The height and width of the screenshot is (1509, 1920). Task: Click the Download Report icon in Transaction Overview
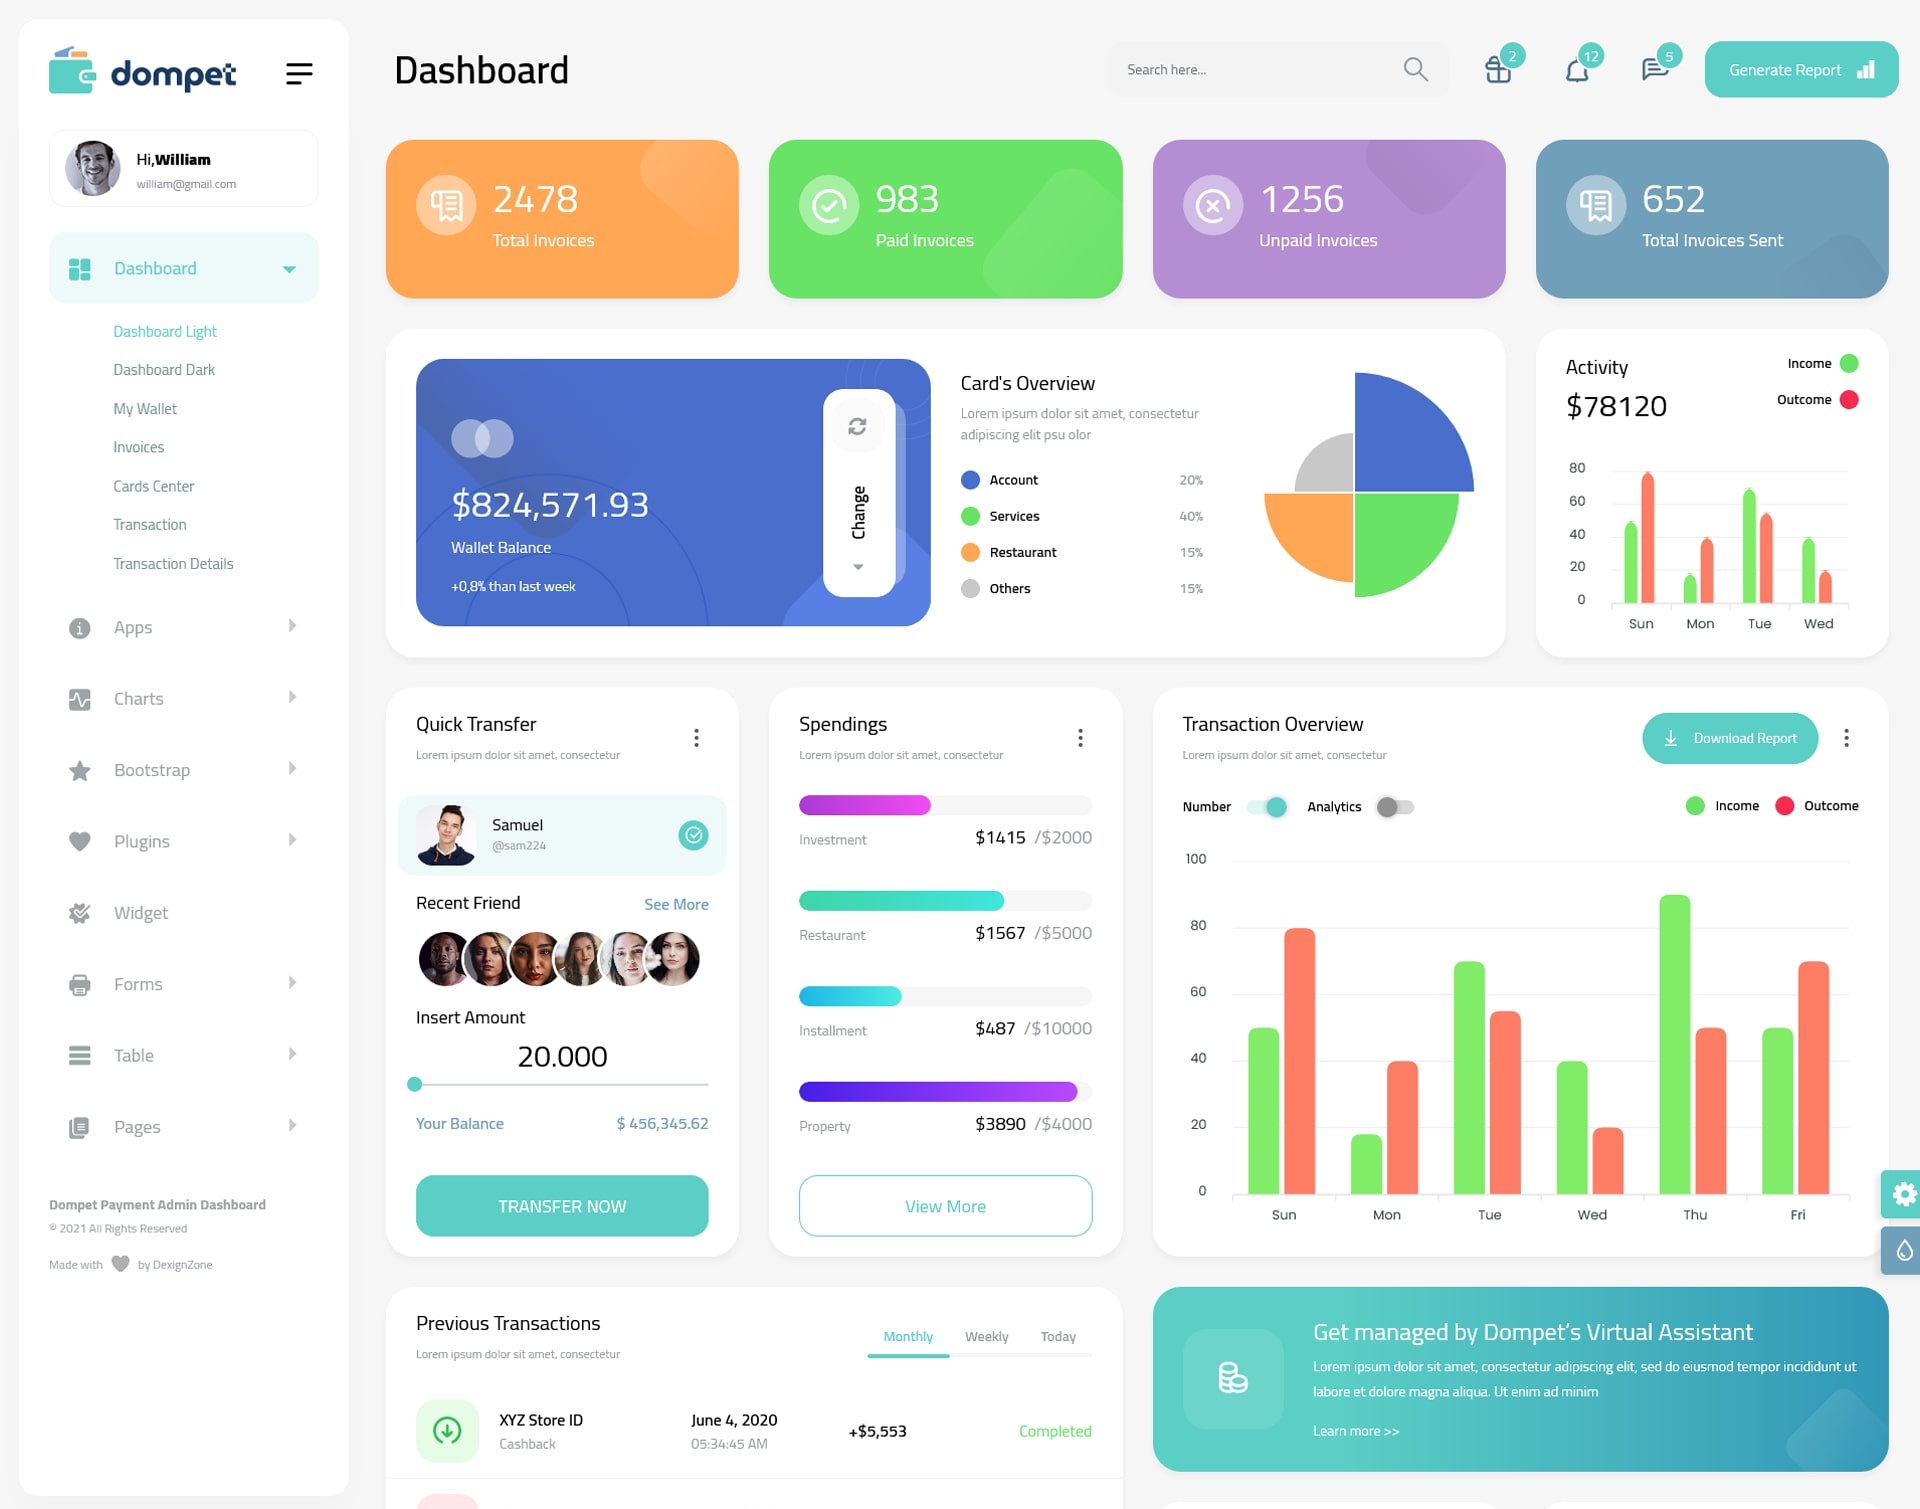(x=1675, y=736)
